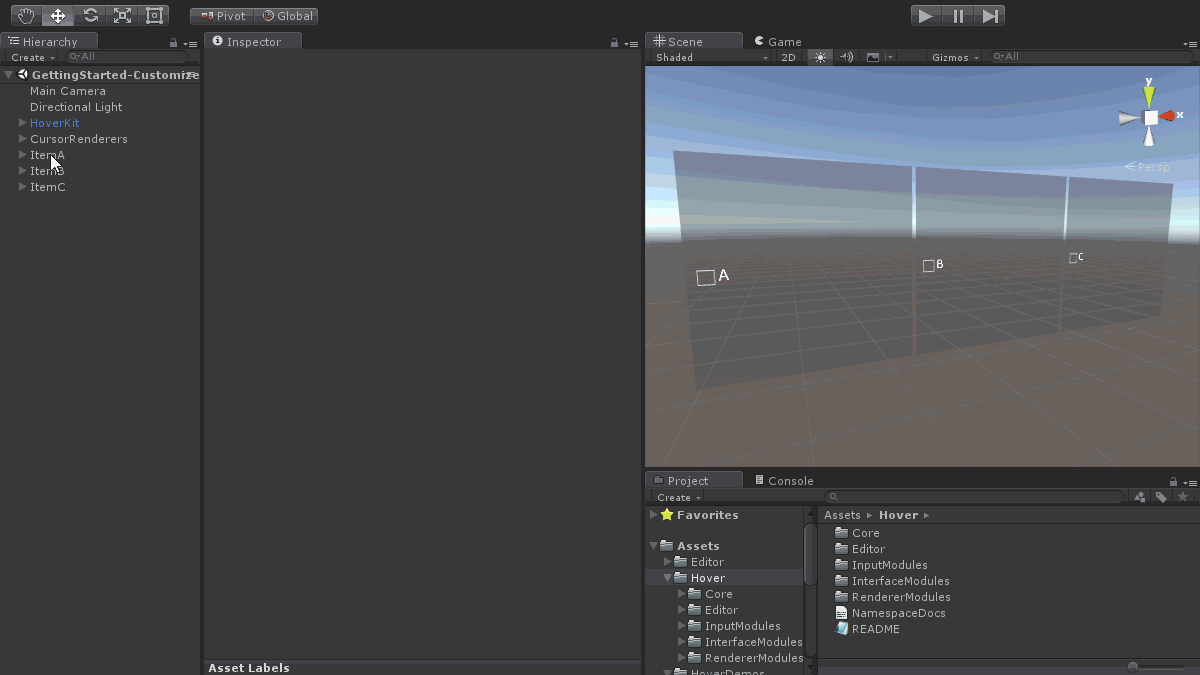Toggle Global handle rotation button
Viewport: 1200px width, 675px height.
(x=287, y=16)
